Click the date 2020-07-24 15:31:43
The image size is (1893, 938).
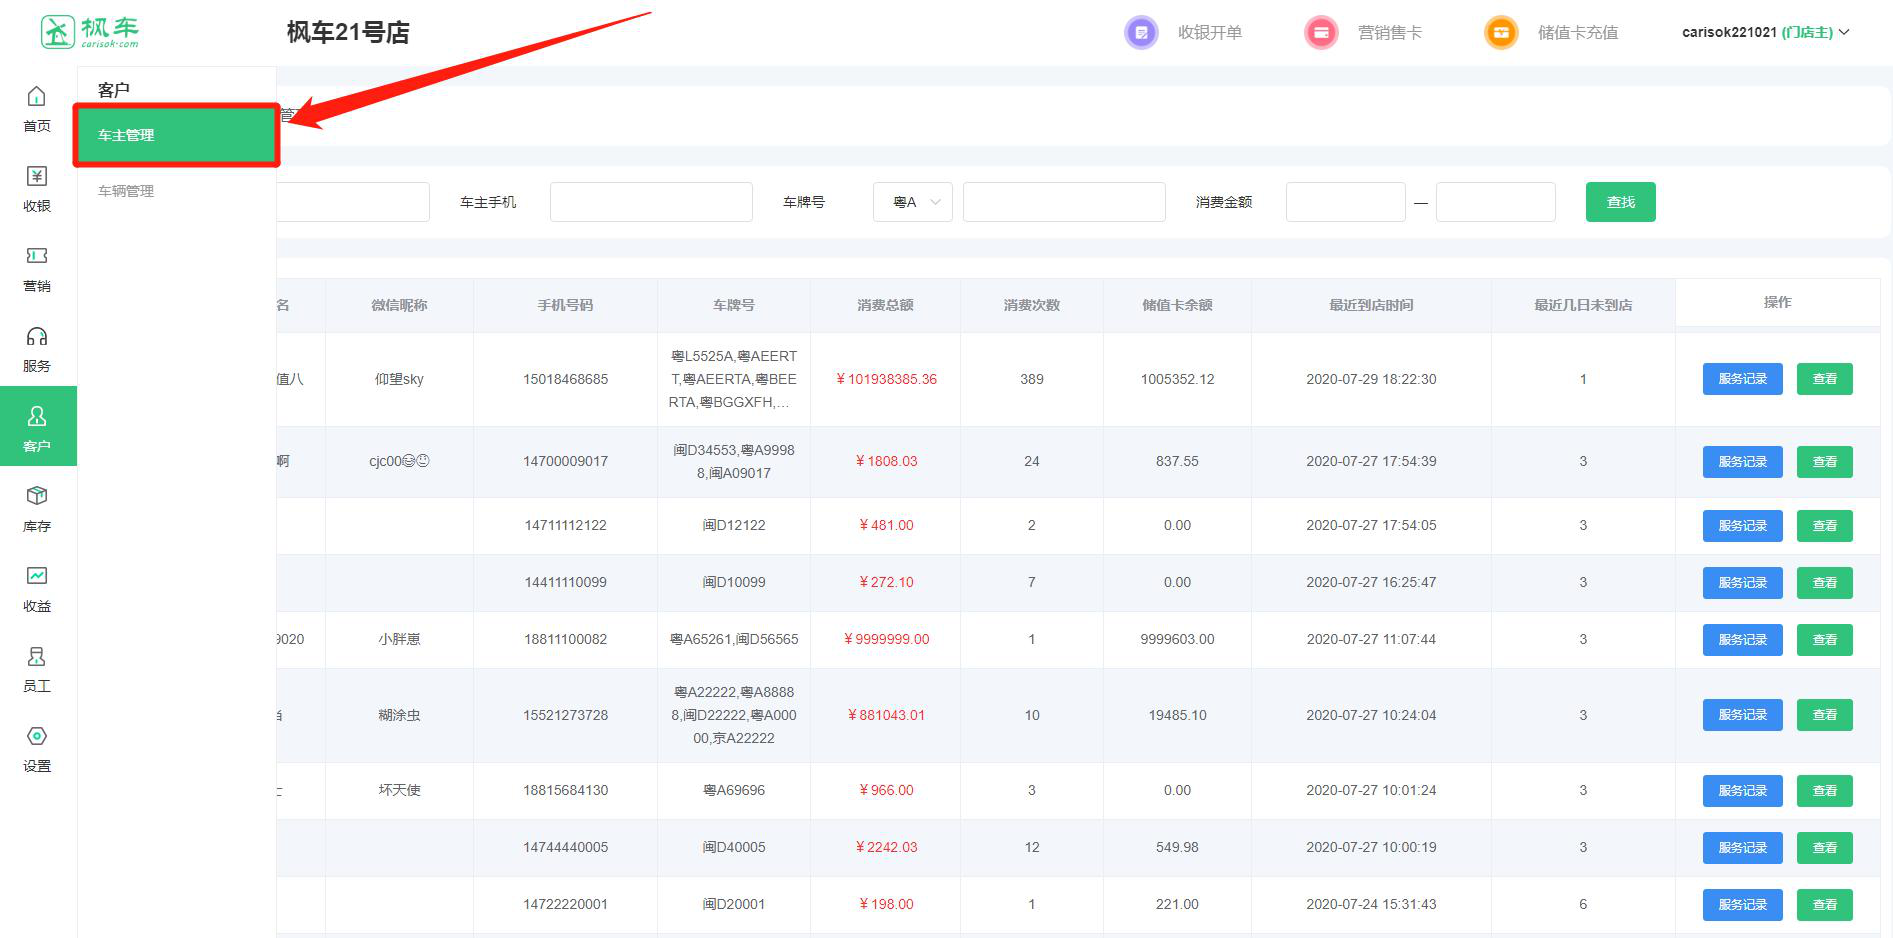pyautogui.click(x=1371, y=904)
